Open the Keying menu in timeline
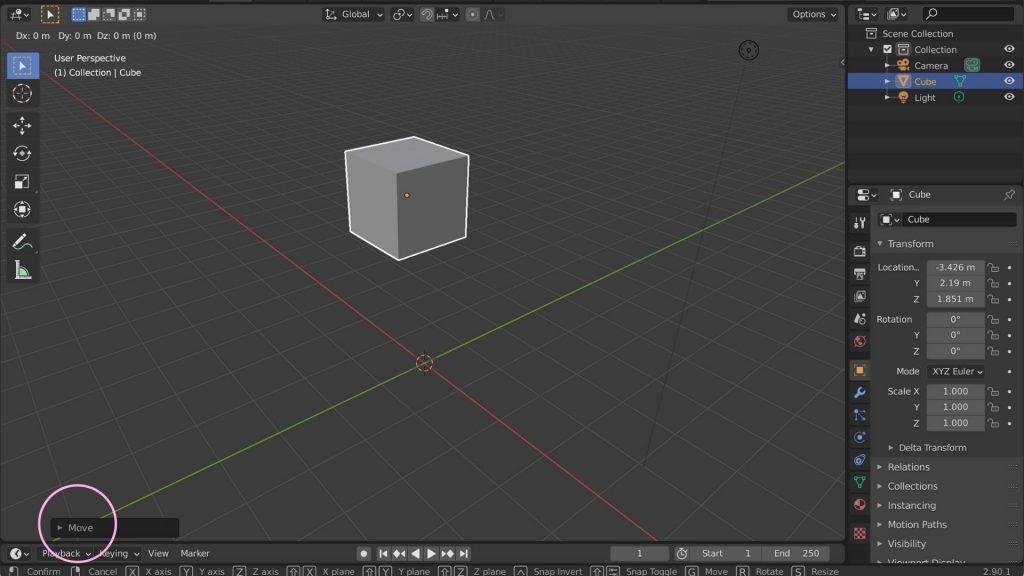This screenshot has width=1024, height=576. [x=119, y=554]
